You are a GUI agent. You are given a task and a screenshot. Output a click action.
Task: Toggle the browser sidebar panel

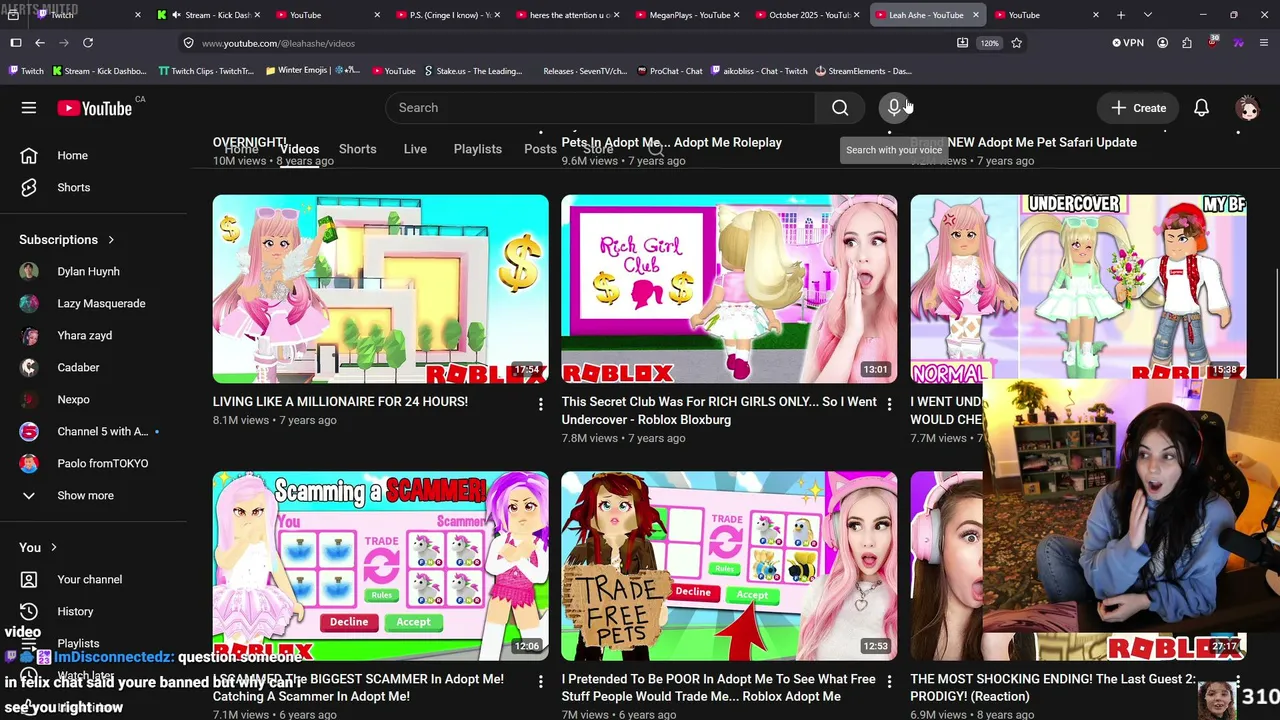[16, 43]
